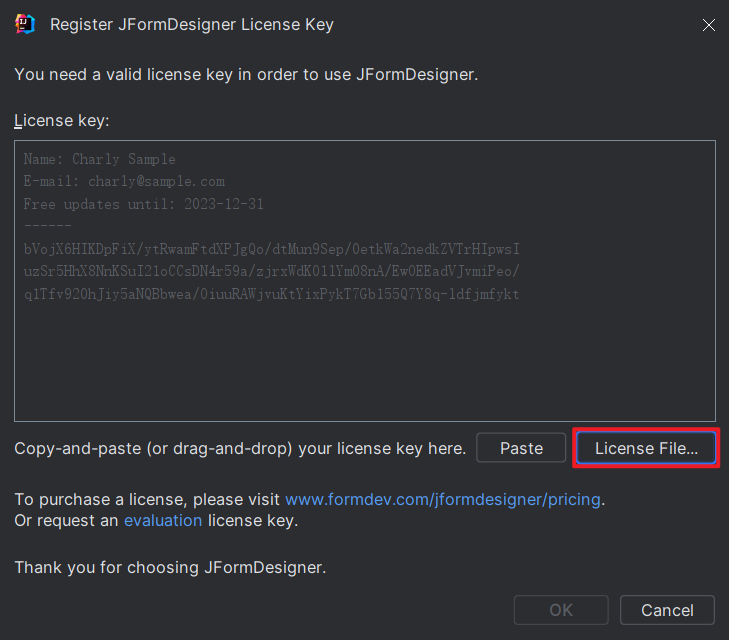Click placeholder text 'Name: Charly Sample'
Viewport: 729px width, 640px height.
[99, 159]
